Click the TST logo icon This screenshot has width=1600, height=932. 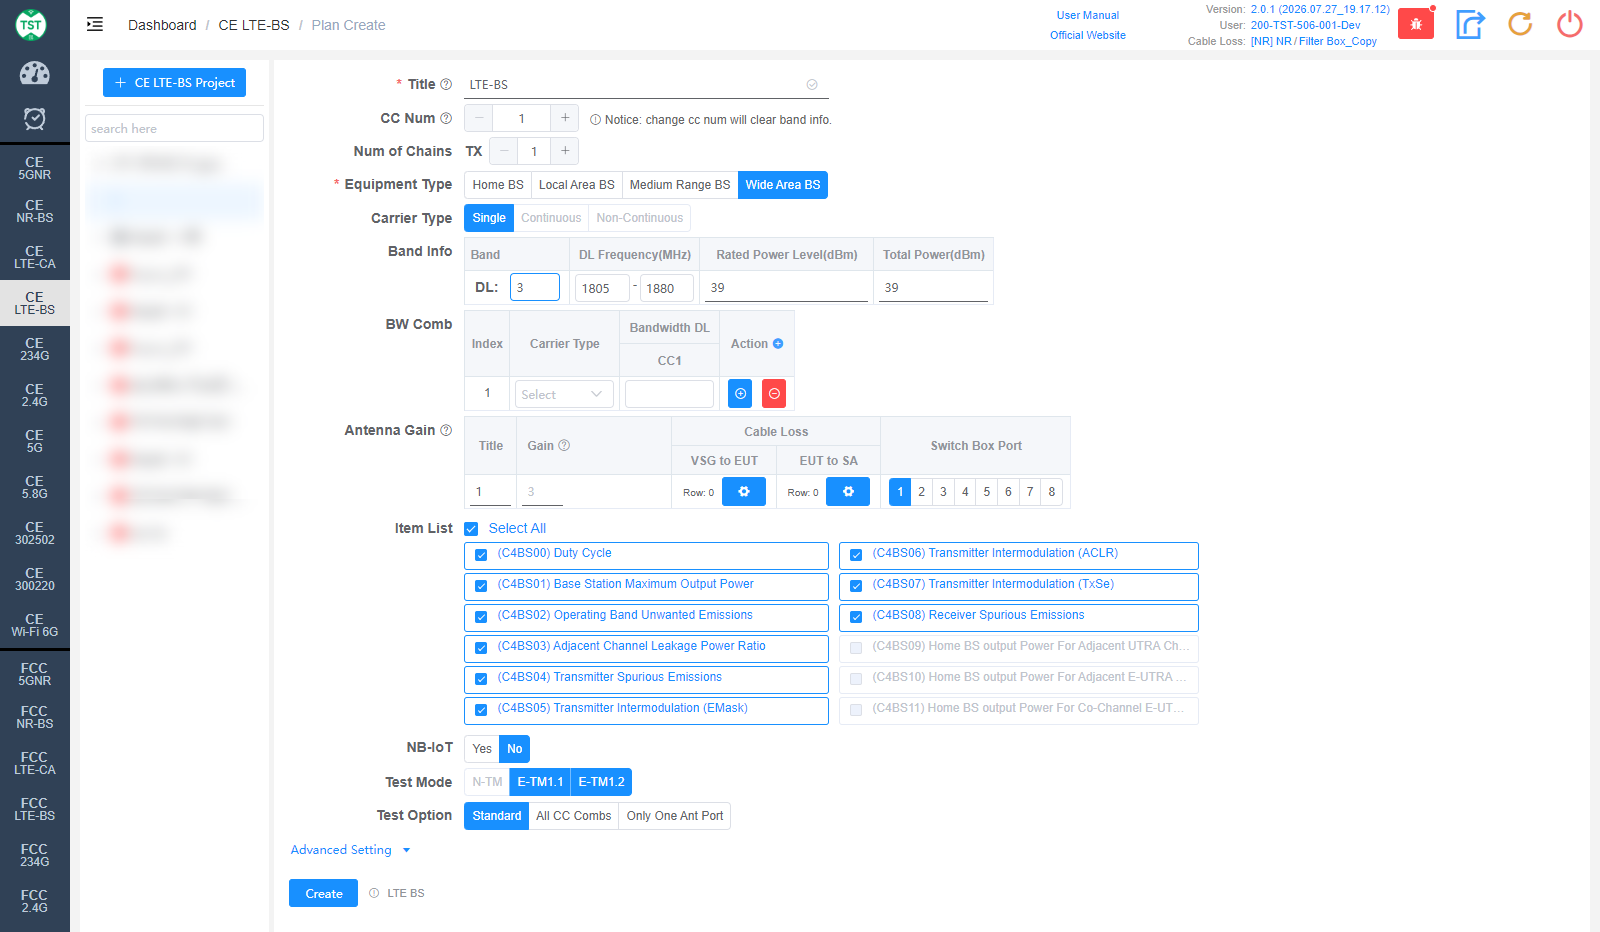coord(31,25)
